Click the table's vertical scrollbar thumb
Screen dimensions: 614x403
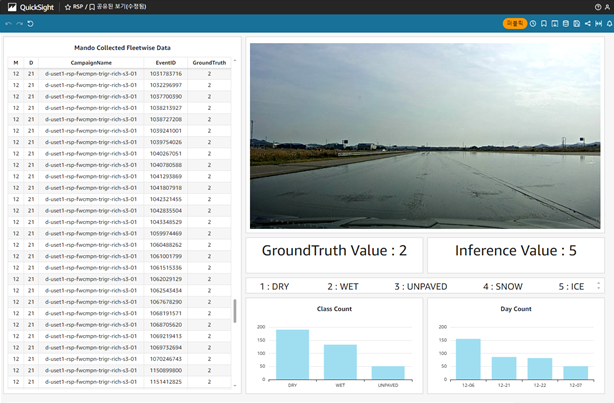click(235, 311)
